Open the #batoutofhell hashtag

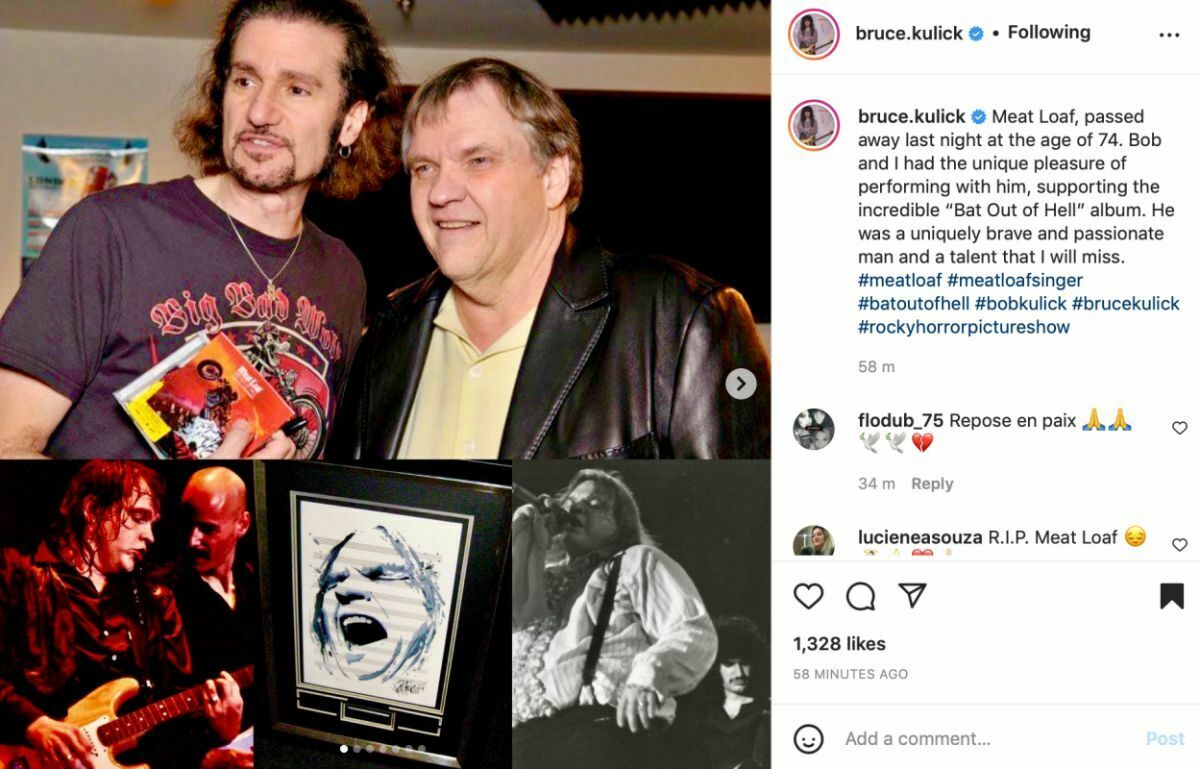pyautogui.click(x=914, y=303)
